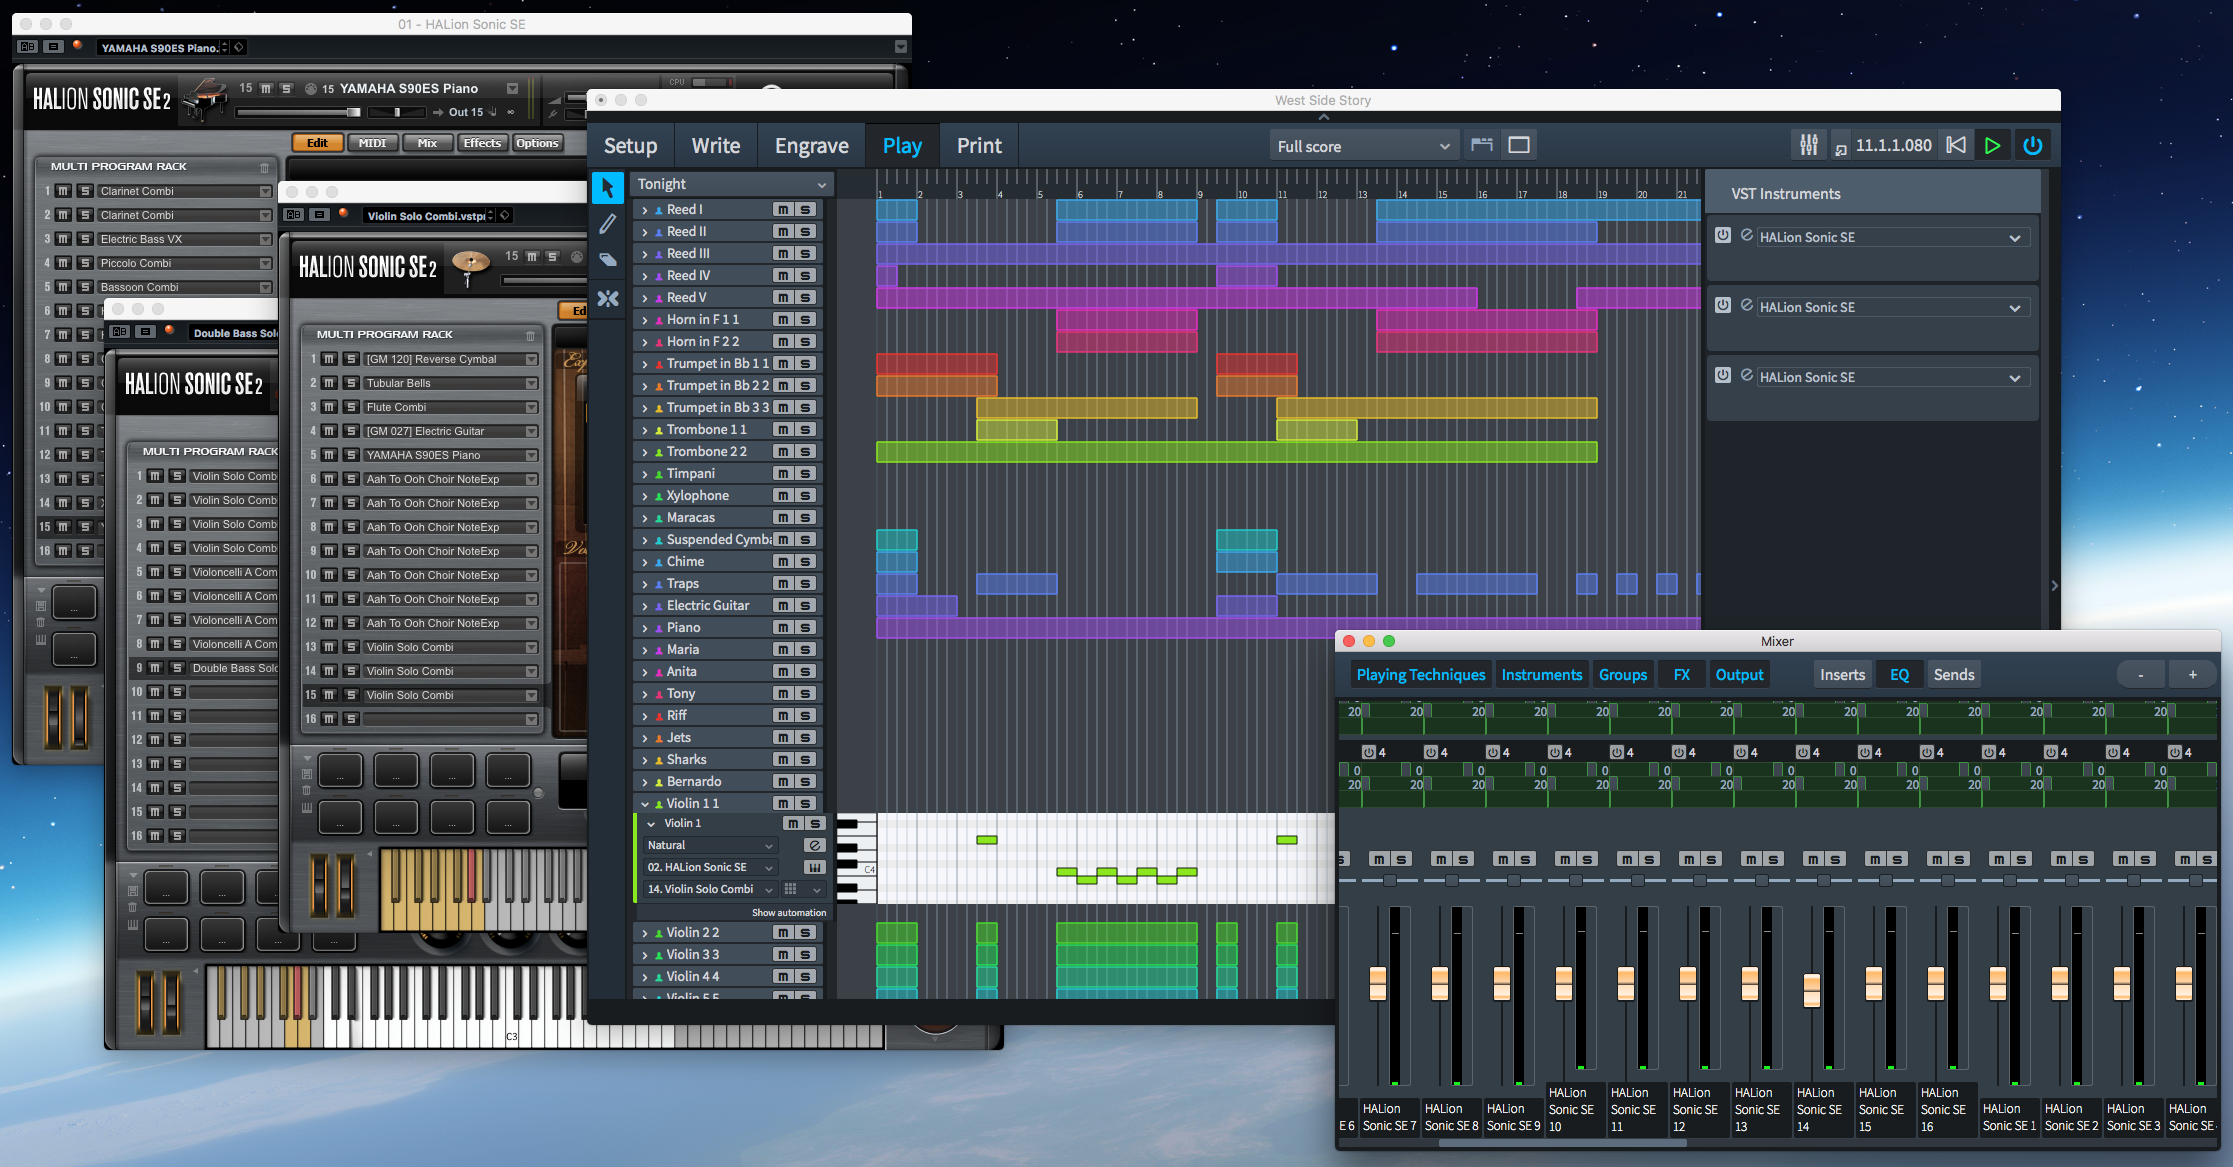Expand the Reed II track
The width and height of the screenshot is (2233, 1167).
click(645, 232)
